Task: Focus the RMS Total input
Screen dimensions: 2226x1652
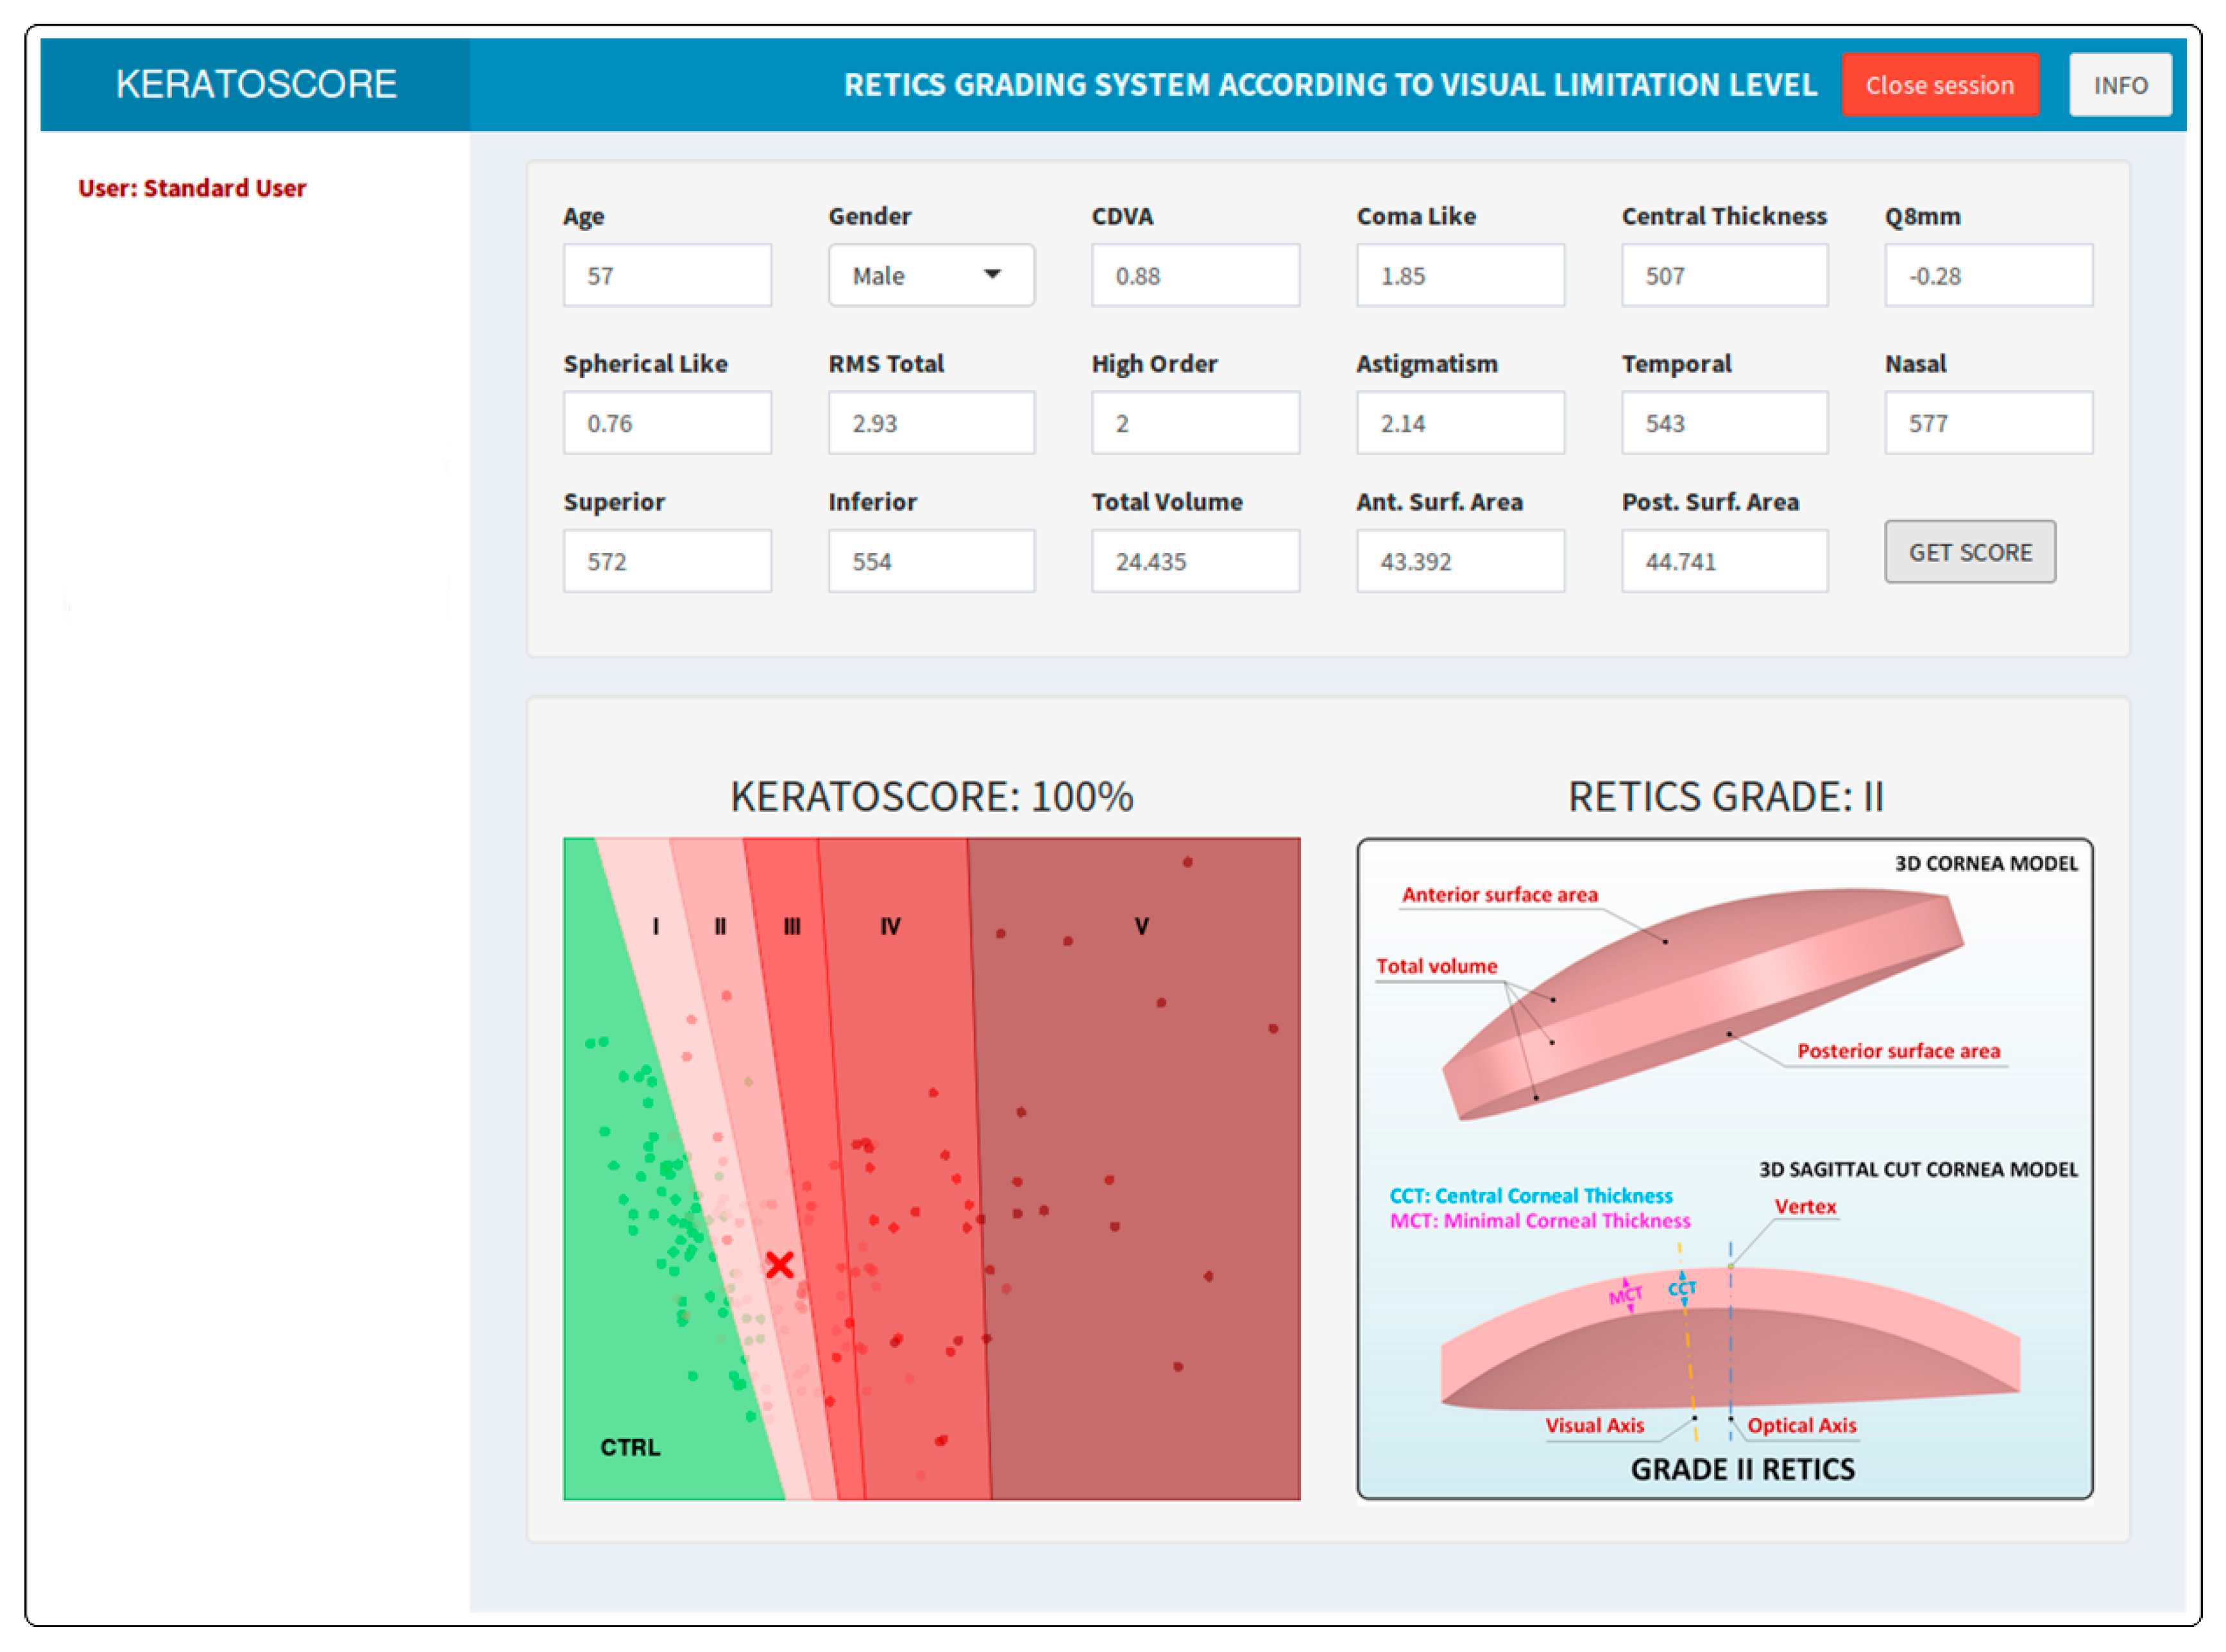Action: pyautogui.click(x=931, y=422)
